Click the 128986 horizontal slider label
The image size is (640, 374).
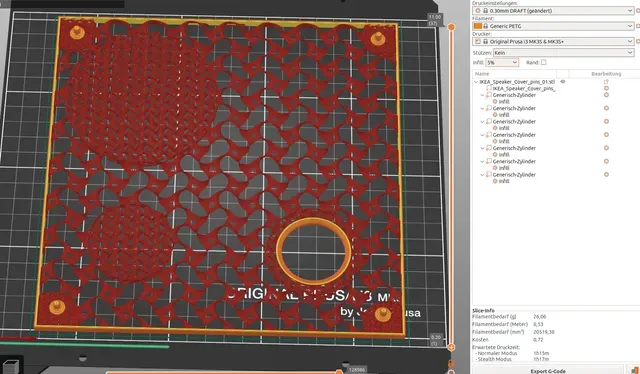(x=357, y=370)
